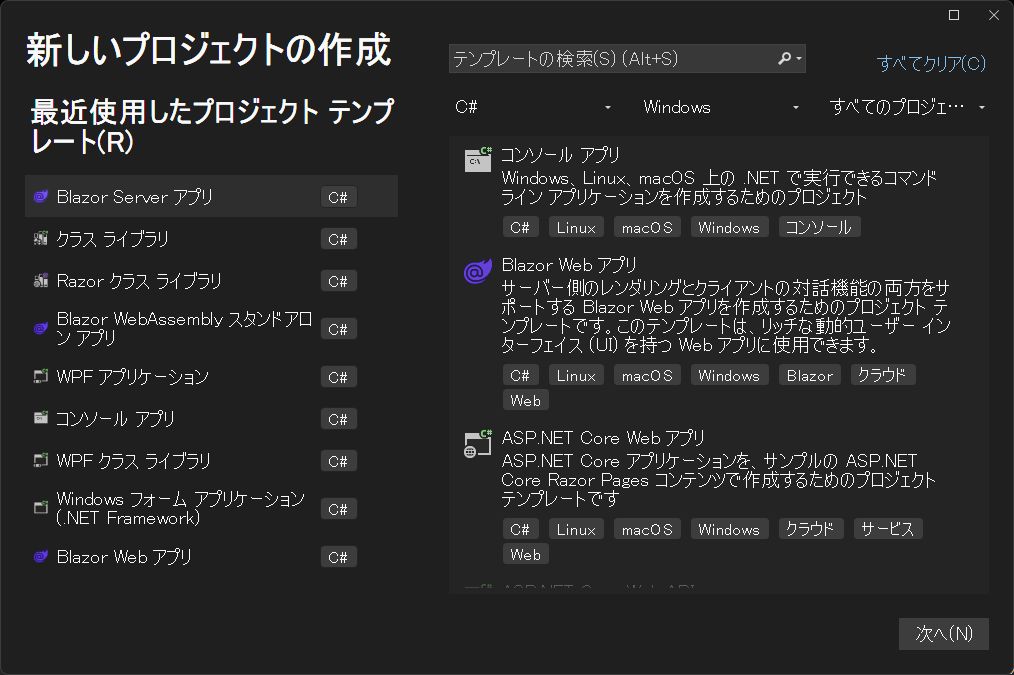Select クラス ライブラリ recent template
This screenshot has height=675, width=1014.
point(211,239)
